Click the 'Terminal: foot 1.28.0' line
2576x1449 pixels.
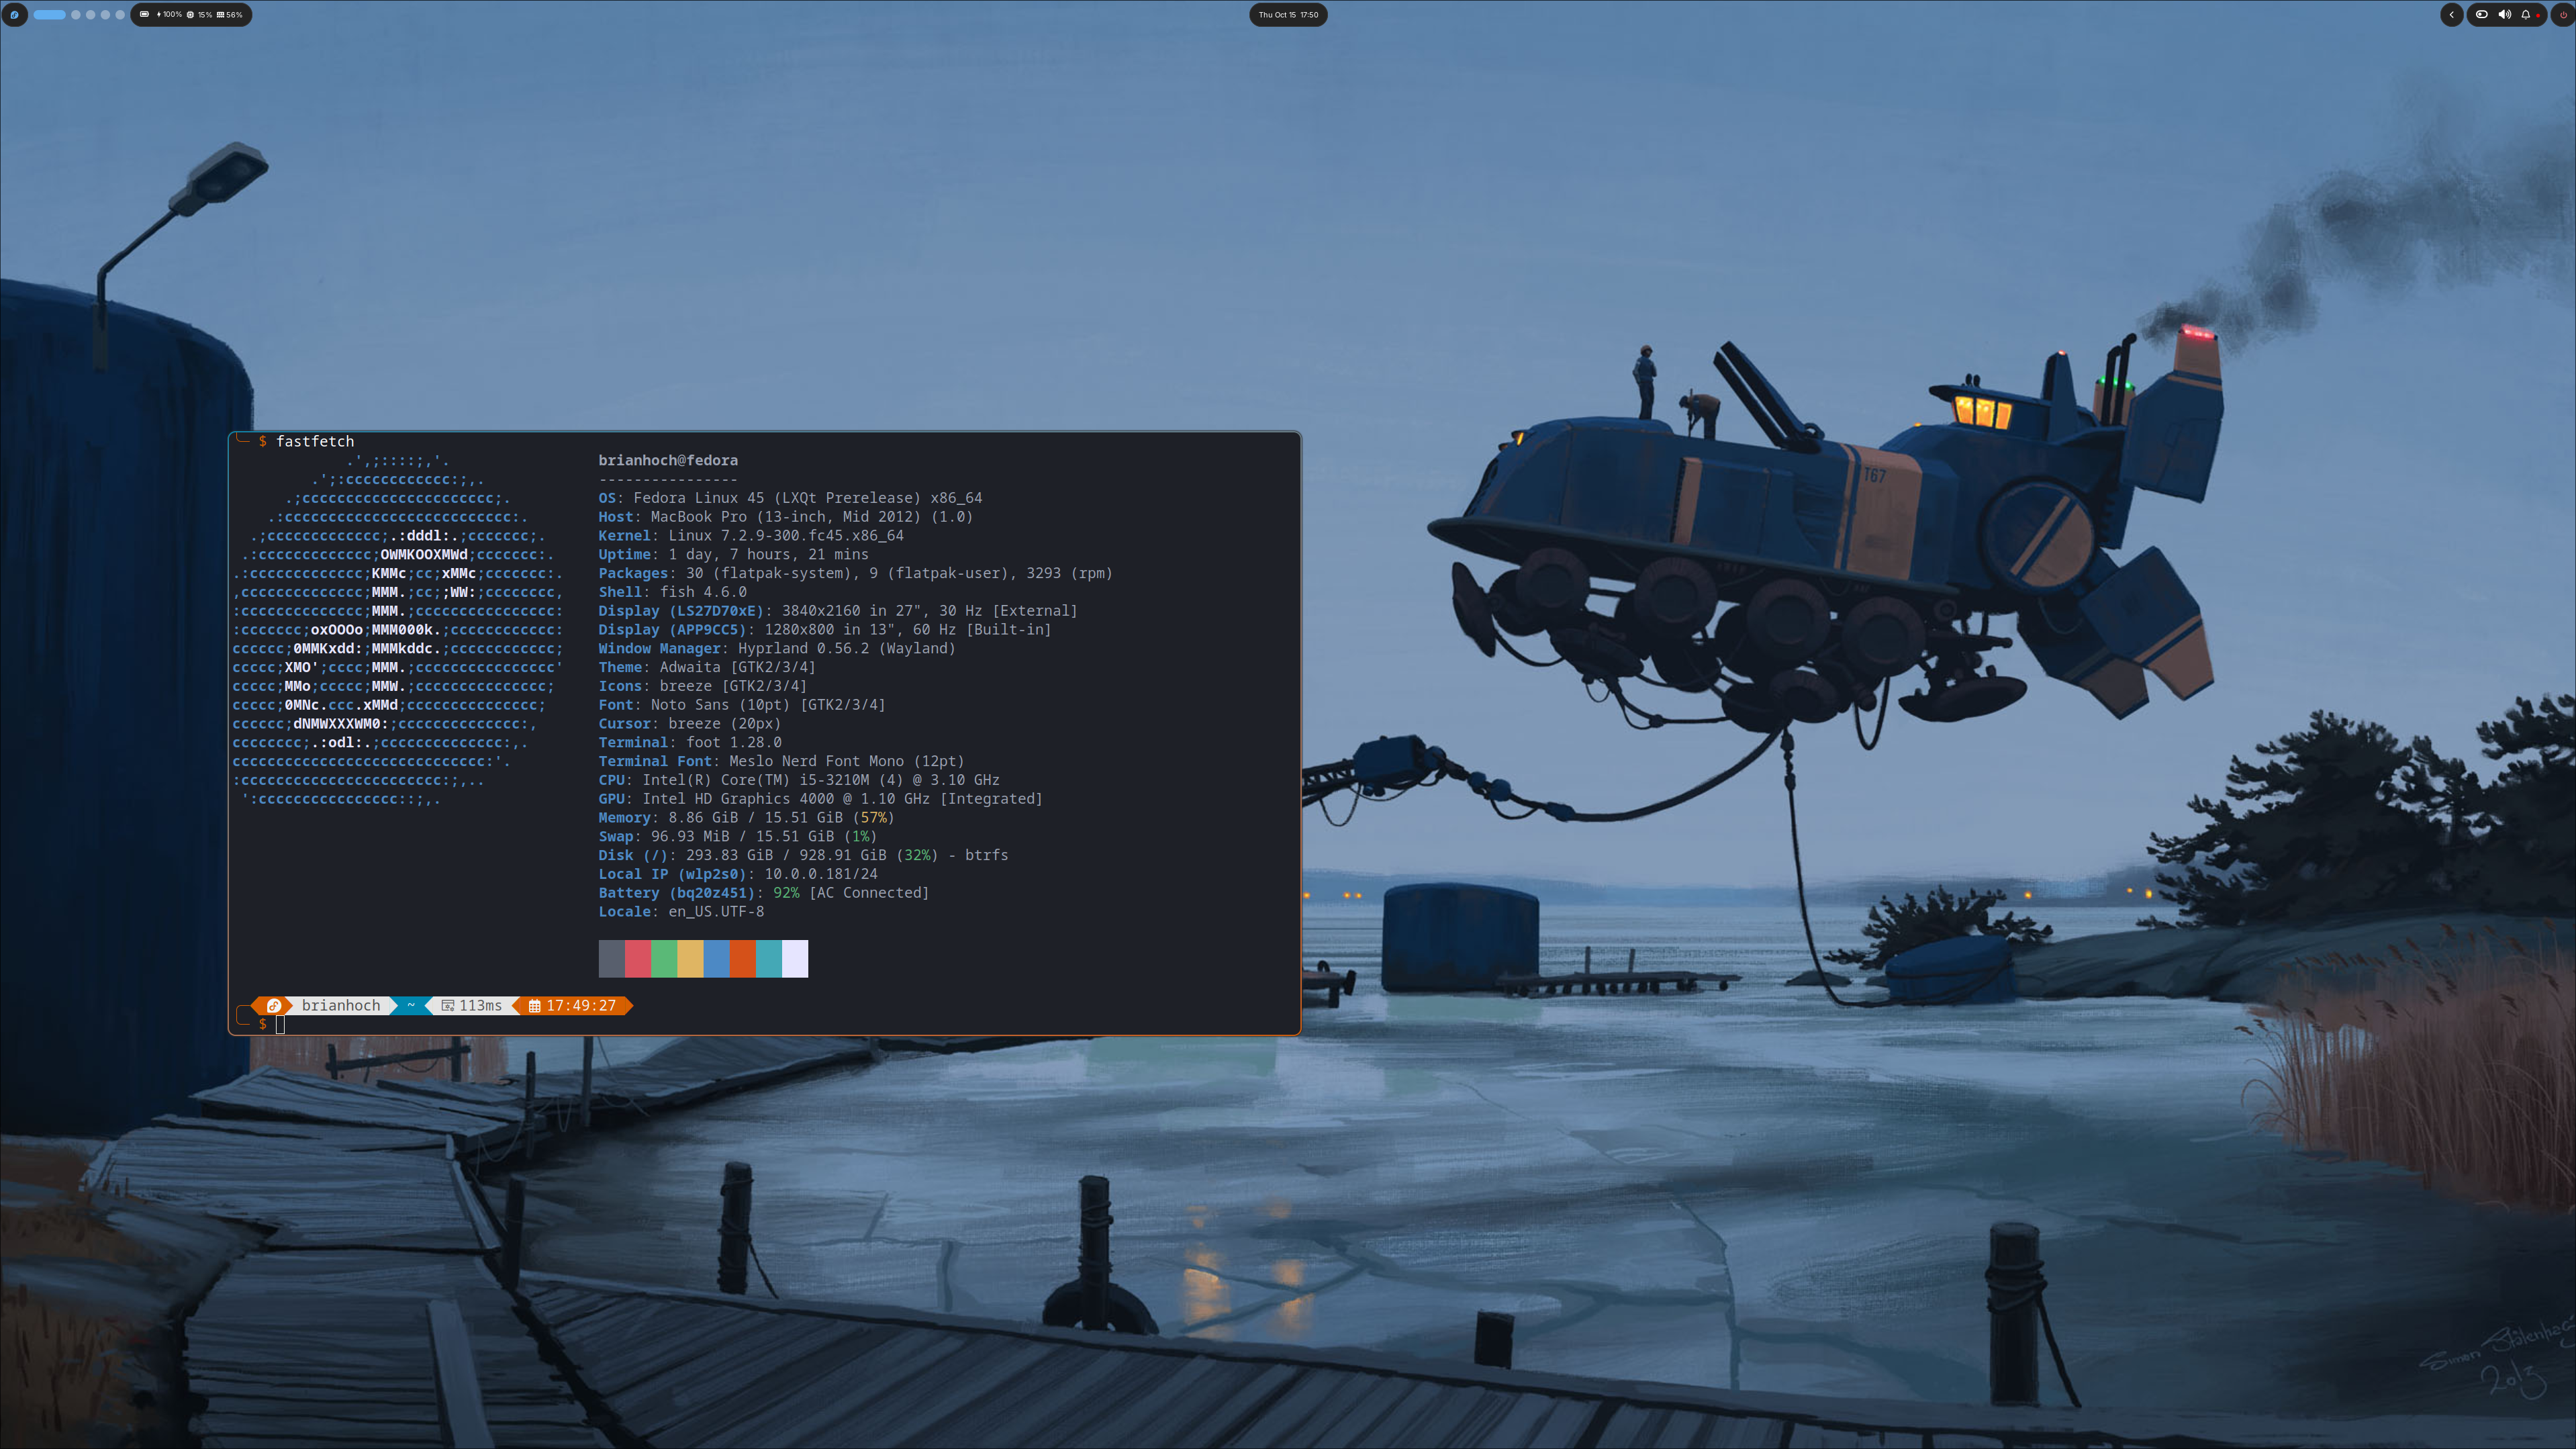[x=690, y=742]
